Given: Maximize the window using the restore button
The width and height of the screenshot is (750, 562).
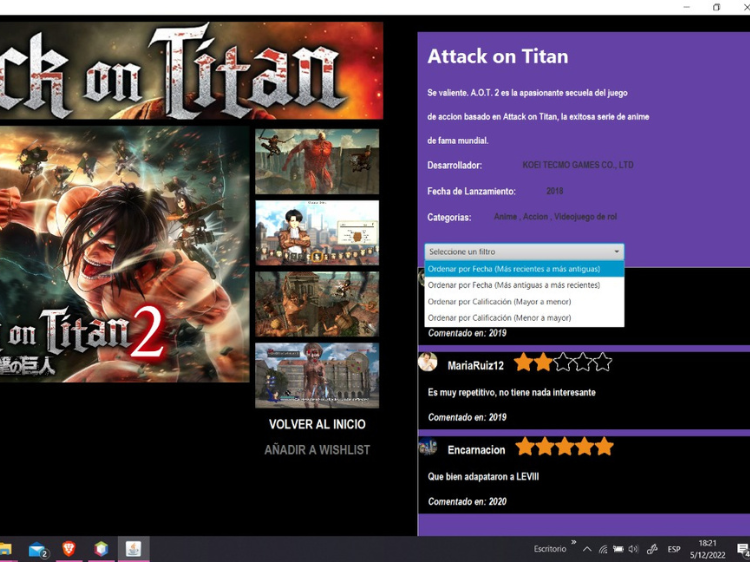Looking at the screenshot, I should [x=716, y=7].
